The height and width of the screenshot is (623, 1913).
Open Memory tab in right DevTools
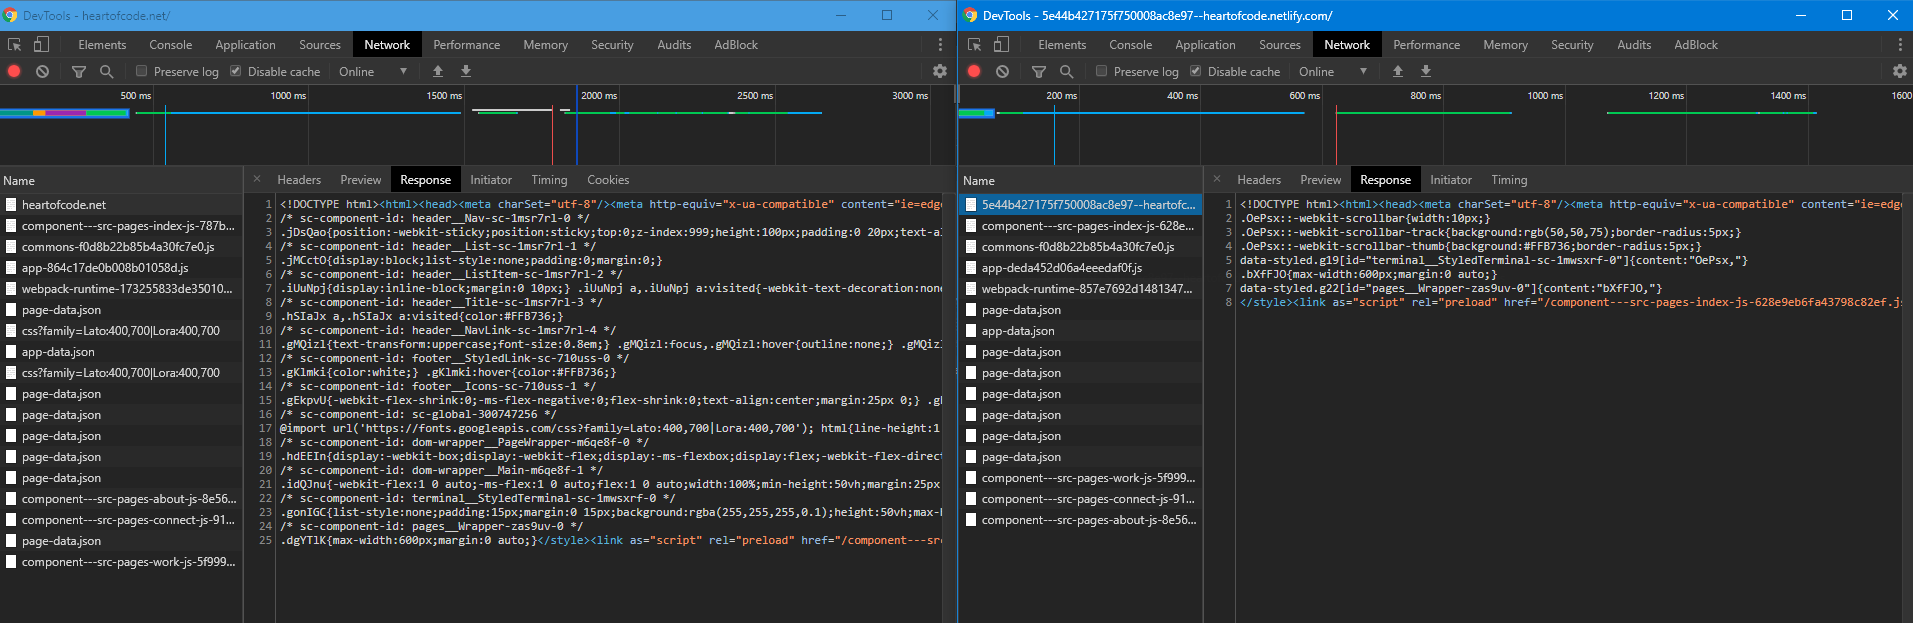1506,45
